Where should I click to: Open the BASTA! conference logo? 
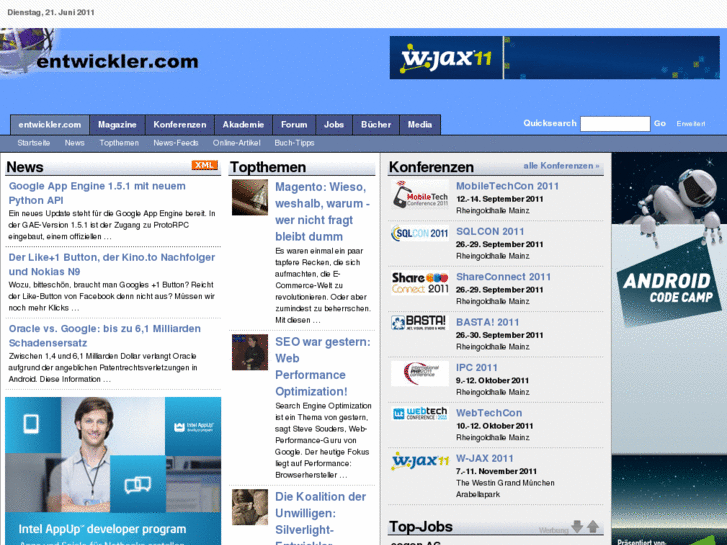pos(420,322)
